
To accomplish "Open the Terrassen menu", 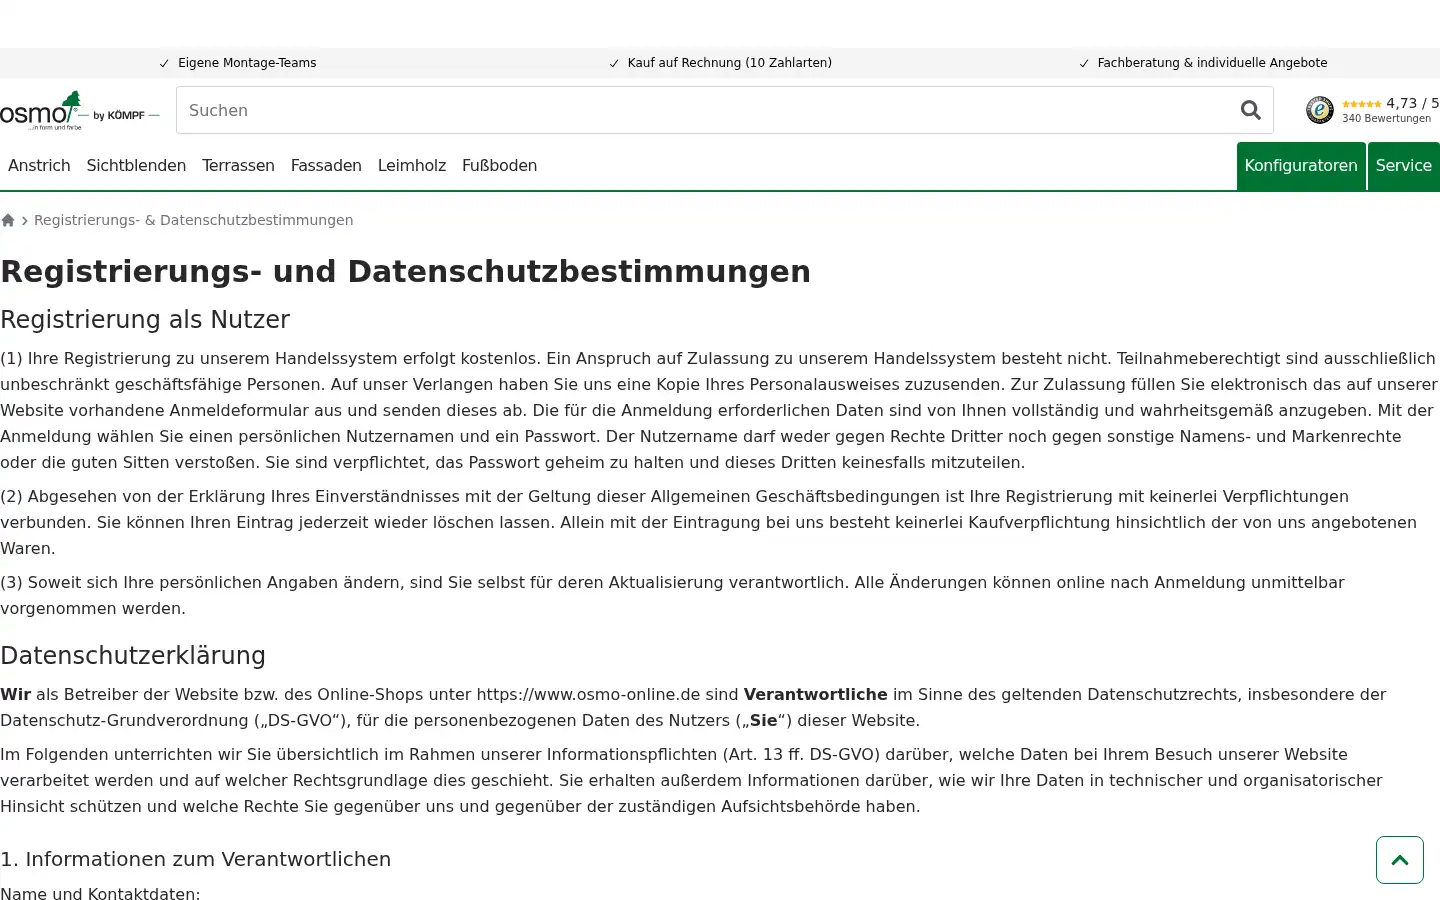I will tap(238, 166).
